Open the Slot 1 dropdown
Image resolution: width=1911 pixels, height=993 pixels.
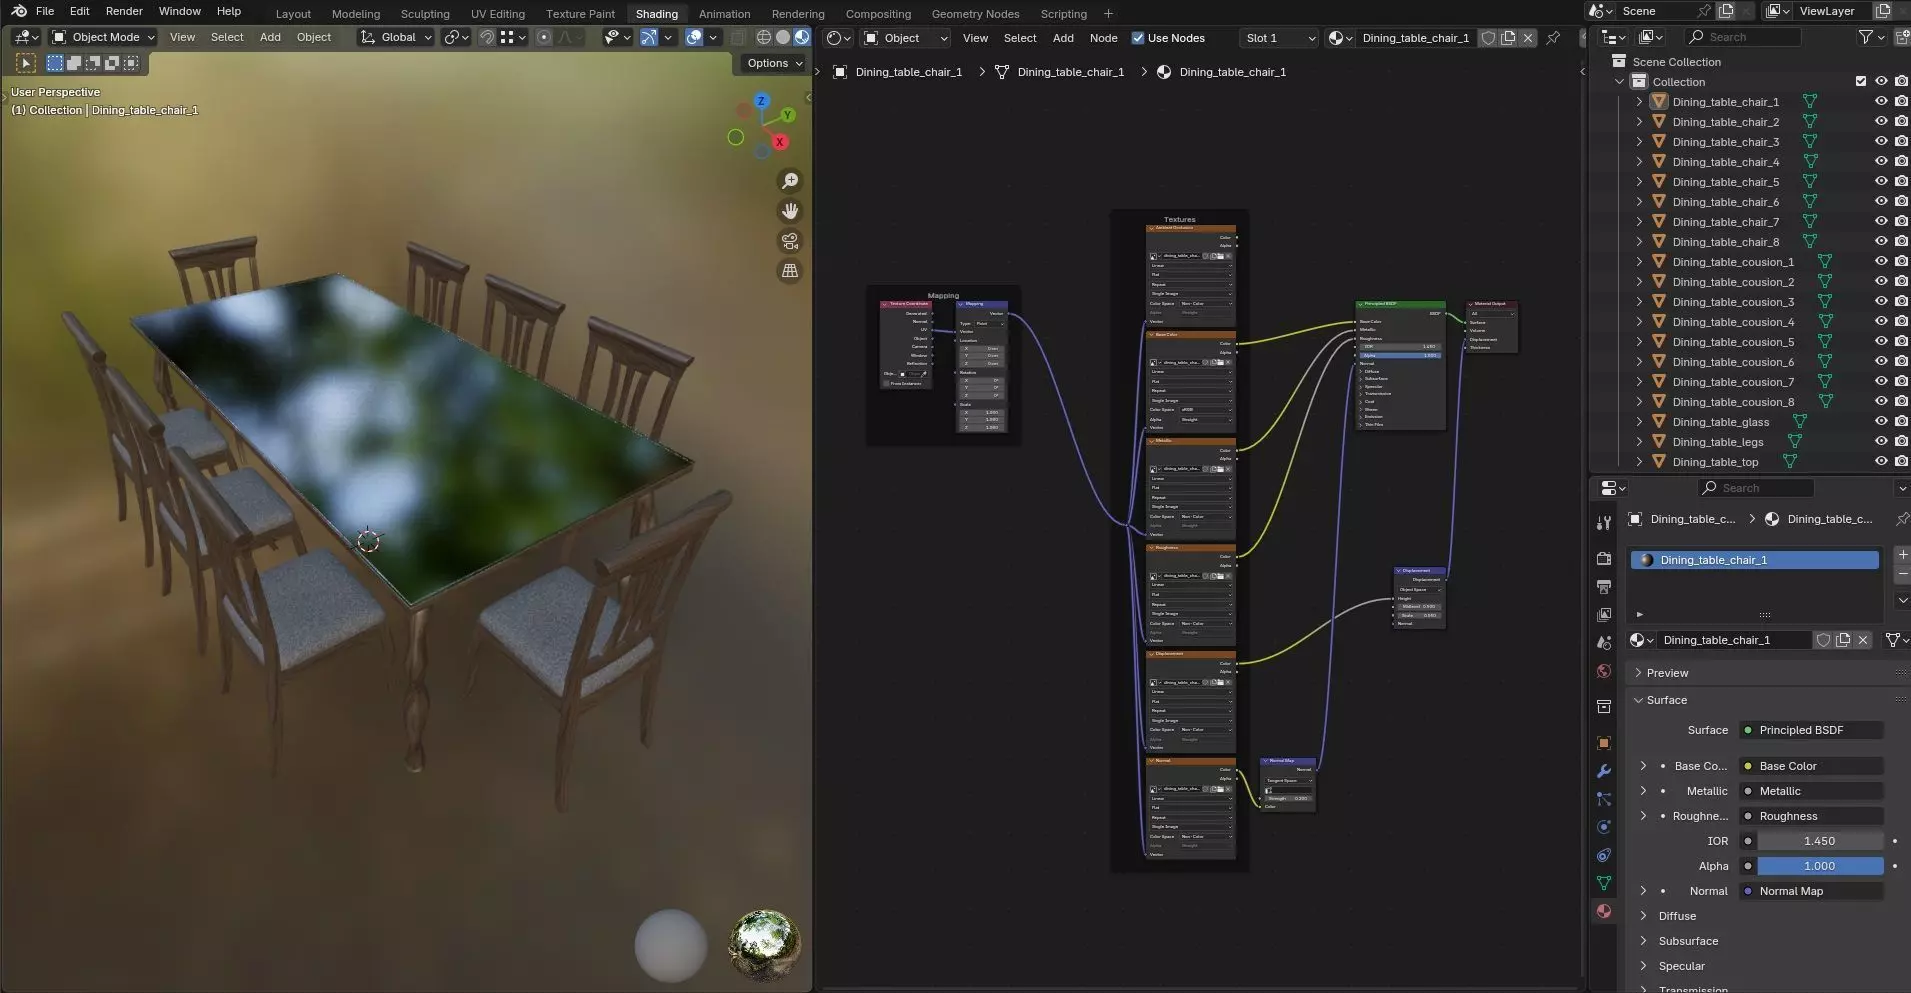(1279, 38)
